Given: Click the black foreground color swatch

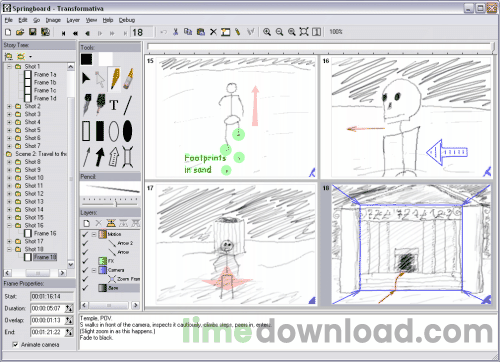Looking at the screenshot, I should (87, 59).
